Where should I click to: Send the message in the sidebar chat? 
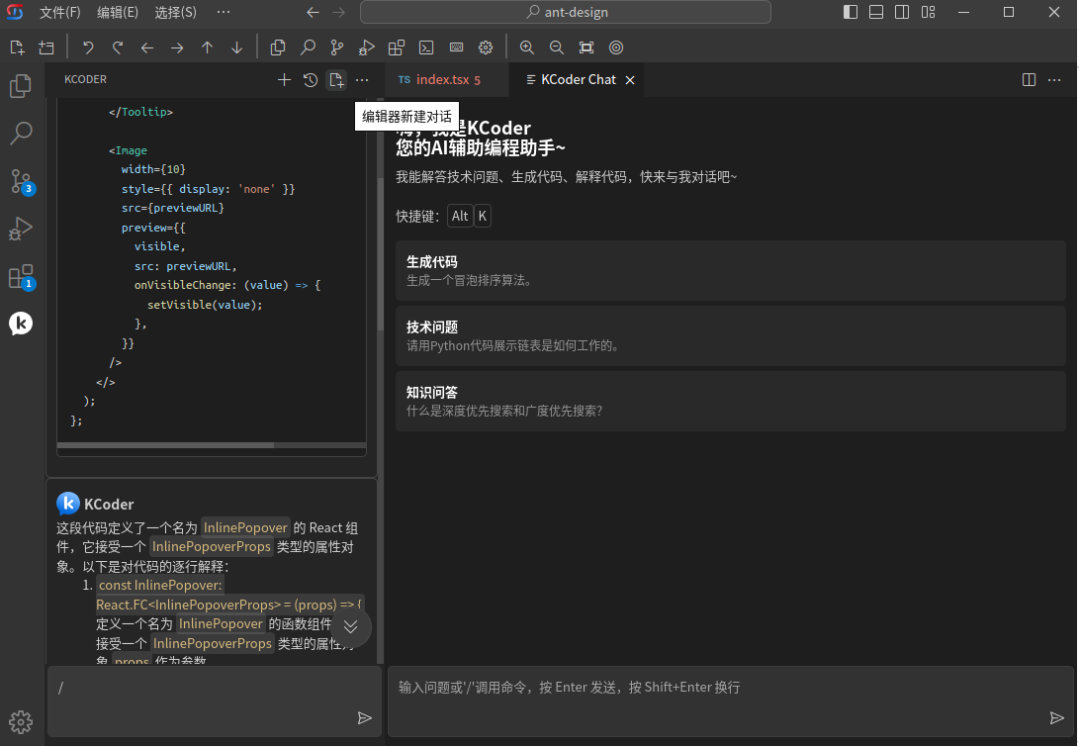click(x=364, y=719)
